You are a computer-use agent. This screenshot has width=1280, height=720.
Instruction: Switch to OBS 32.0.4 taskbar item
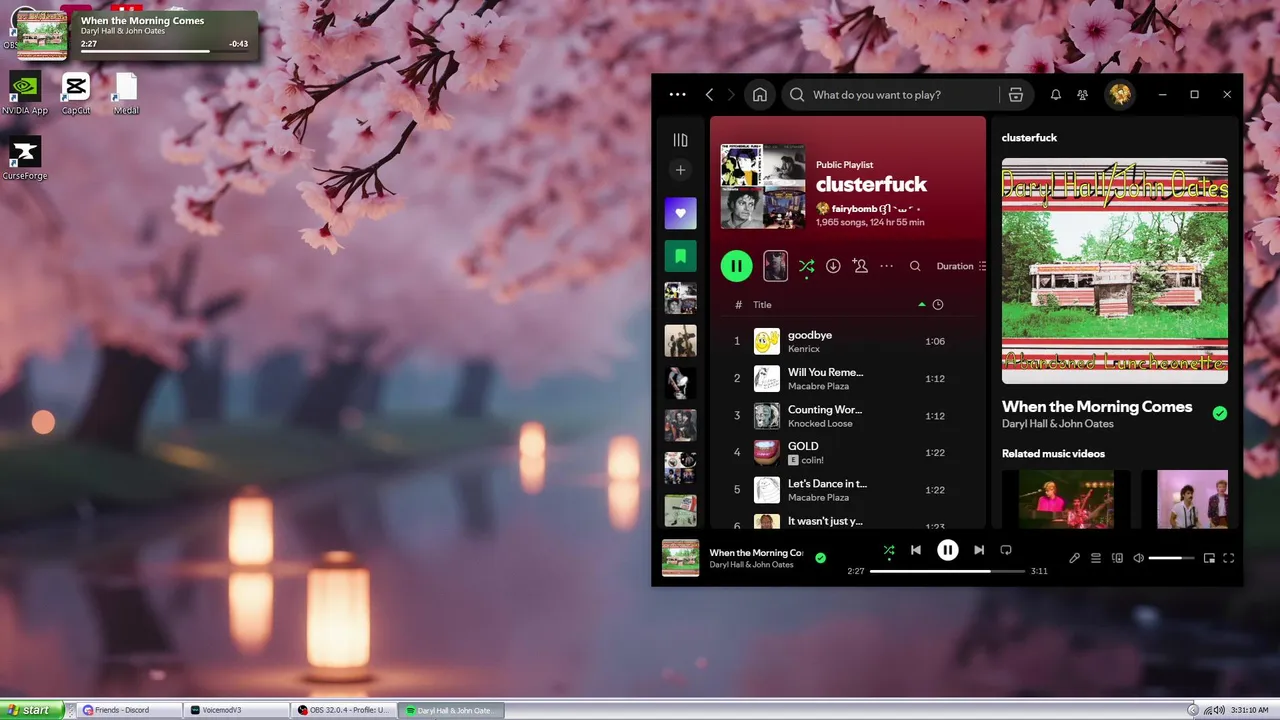344,710
